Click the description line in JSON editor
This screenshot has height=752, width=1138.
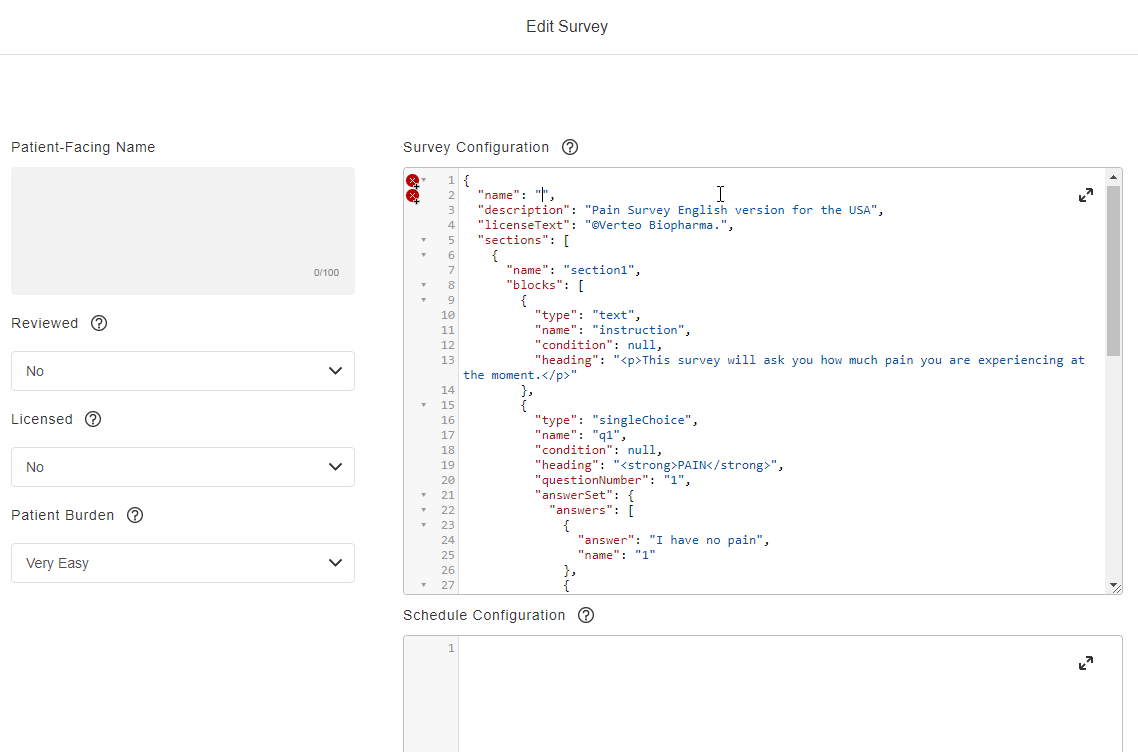coord(680,210)
